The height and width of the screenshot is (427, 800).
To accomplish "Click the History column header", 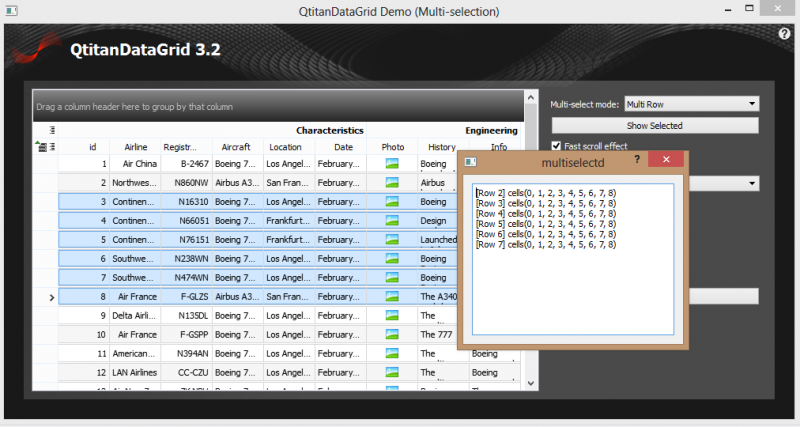I will coord(442,147).
